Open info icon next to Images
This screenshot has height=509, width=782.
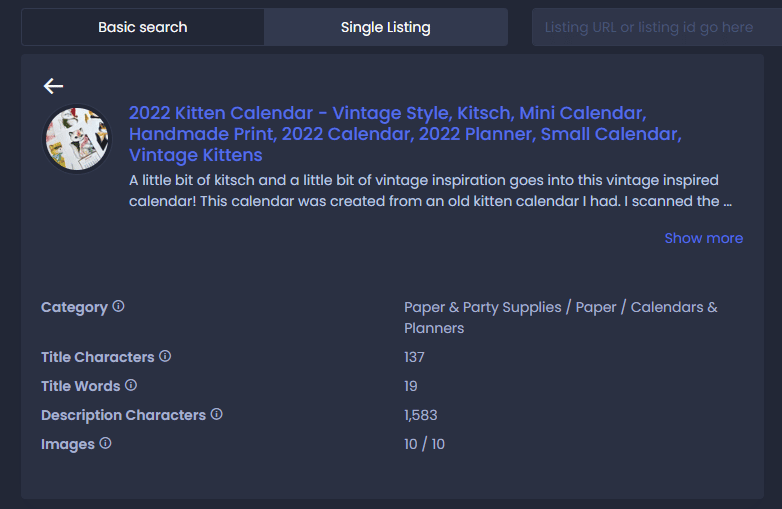[105, 443]
